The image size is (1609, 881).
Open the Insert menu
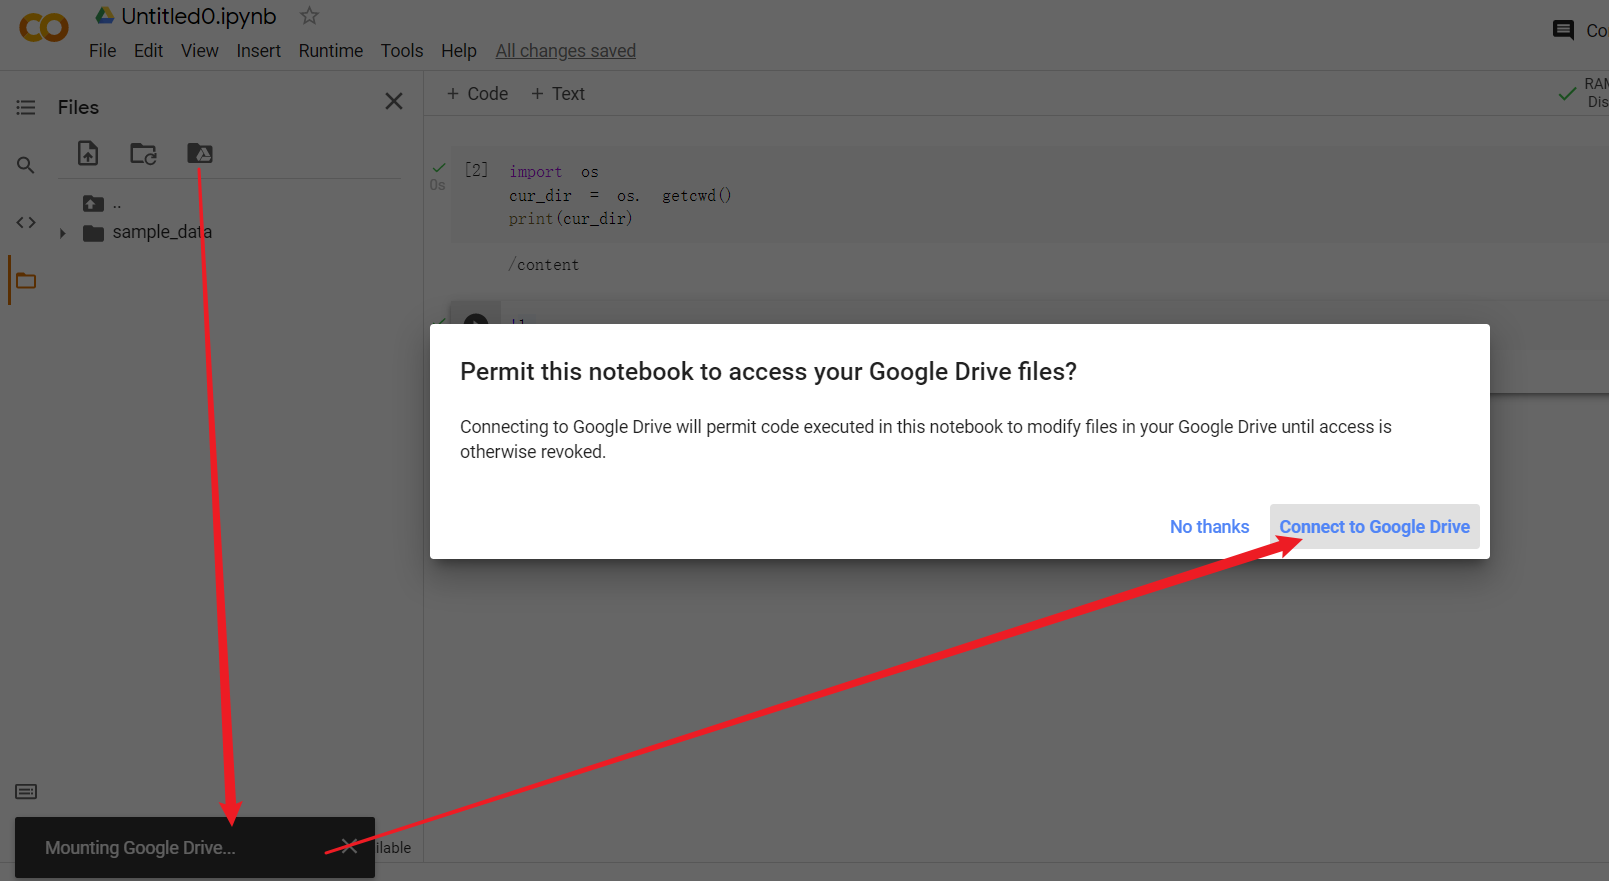pos(258,51)
